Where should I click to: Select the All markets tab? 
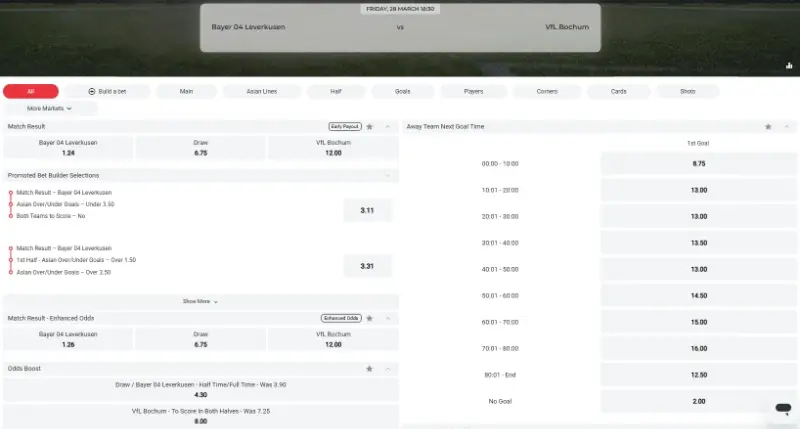coord(31,91)
